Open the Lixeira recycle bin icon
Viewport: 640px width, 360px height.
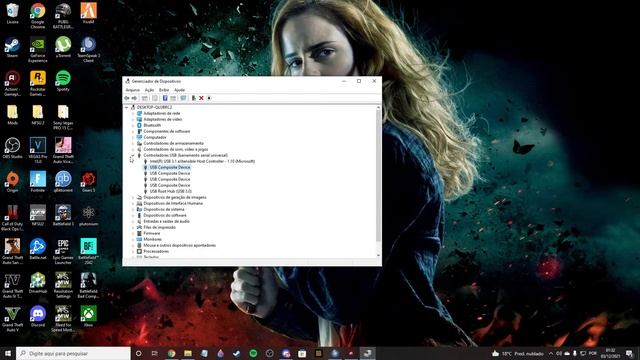pyautogui.click(x=12, y=13)
